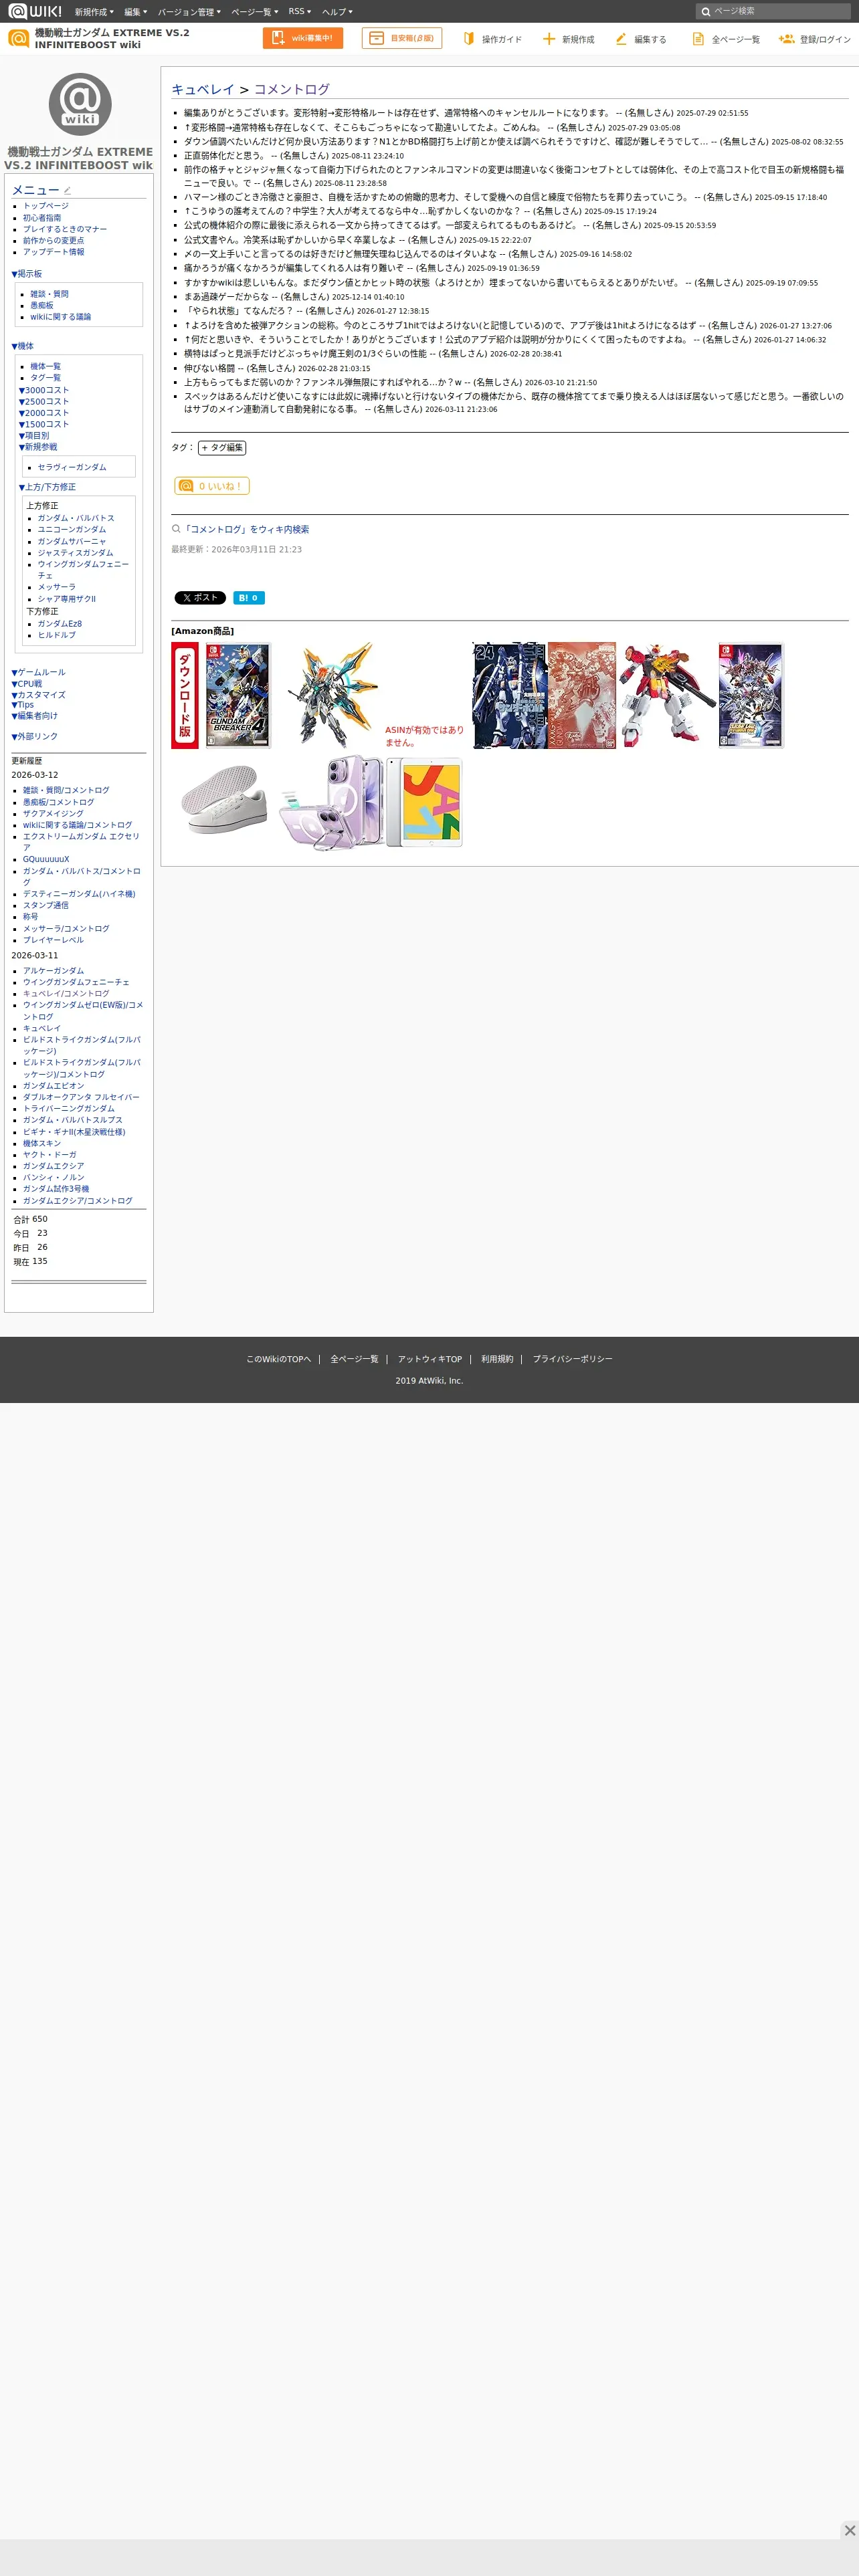The image size is (859, 2576).
Task: Expand the ▼カスタマイズ sidebar section
Action: (x=38, y=695)
